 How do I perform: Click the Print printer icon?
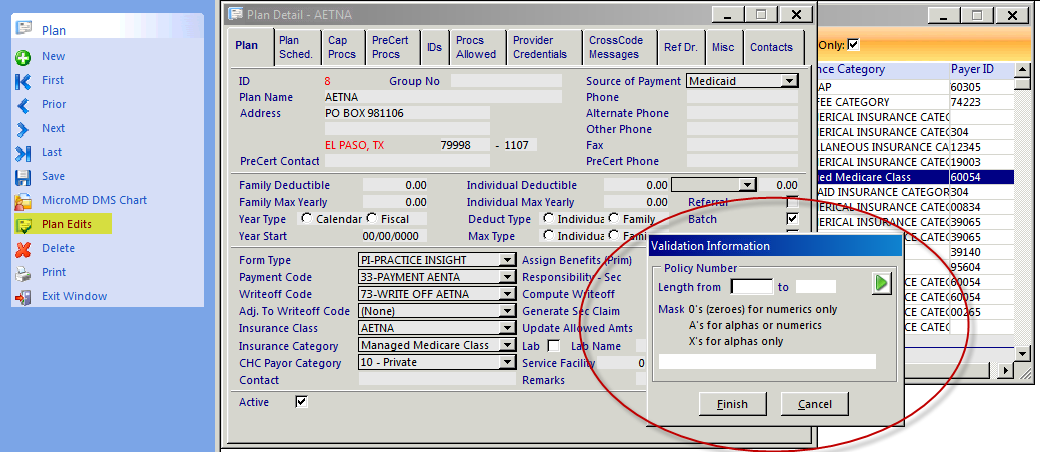click(23, 273)
